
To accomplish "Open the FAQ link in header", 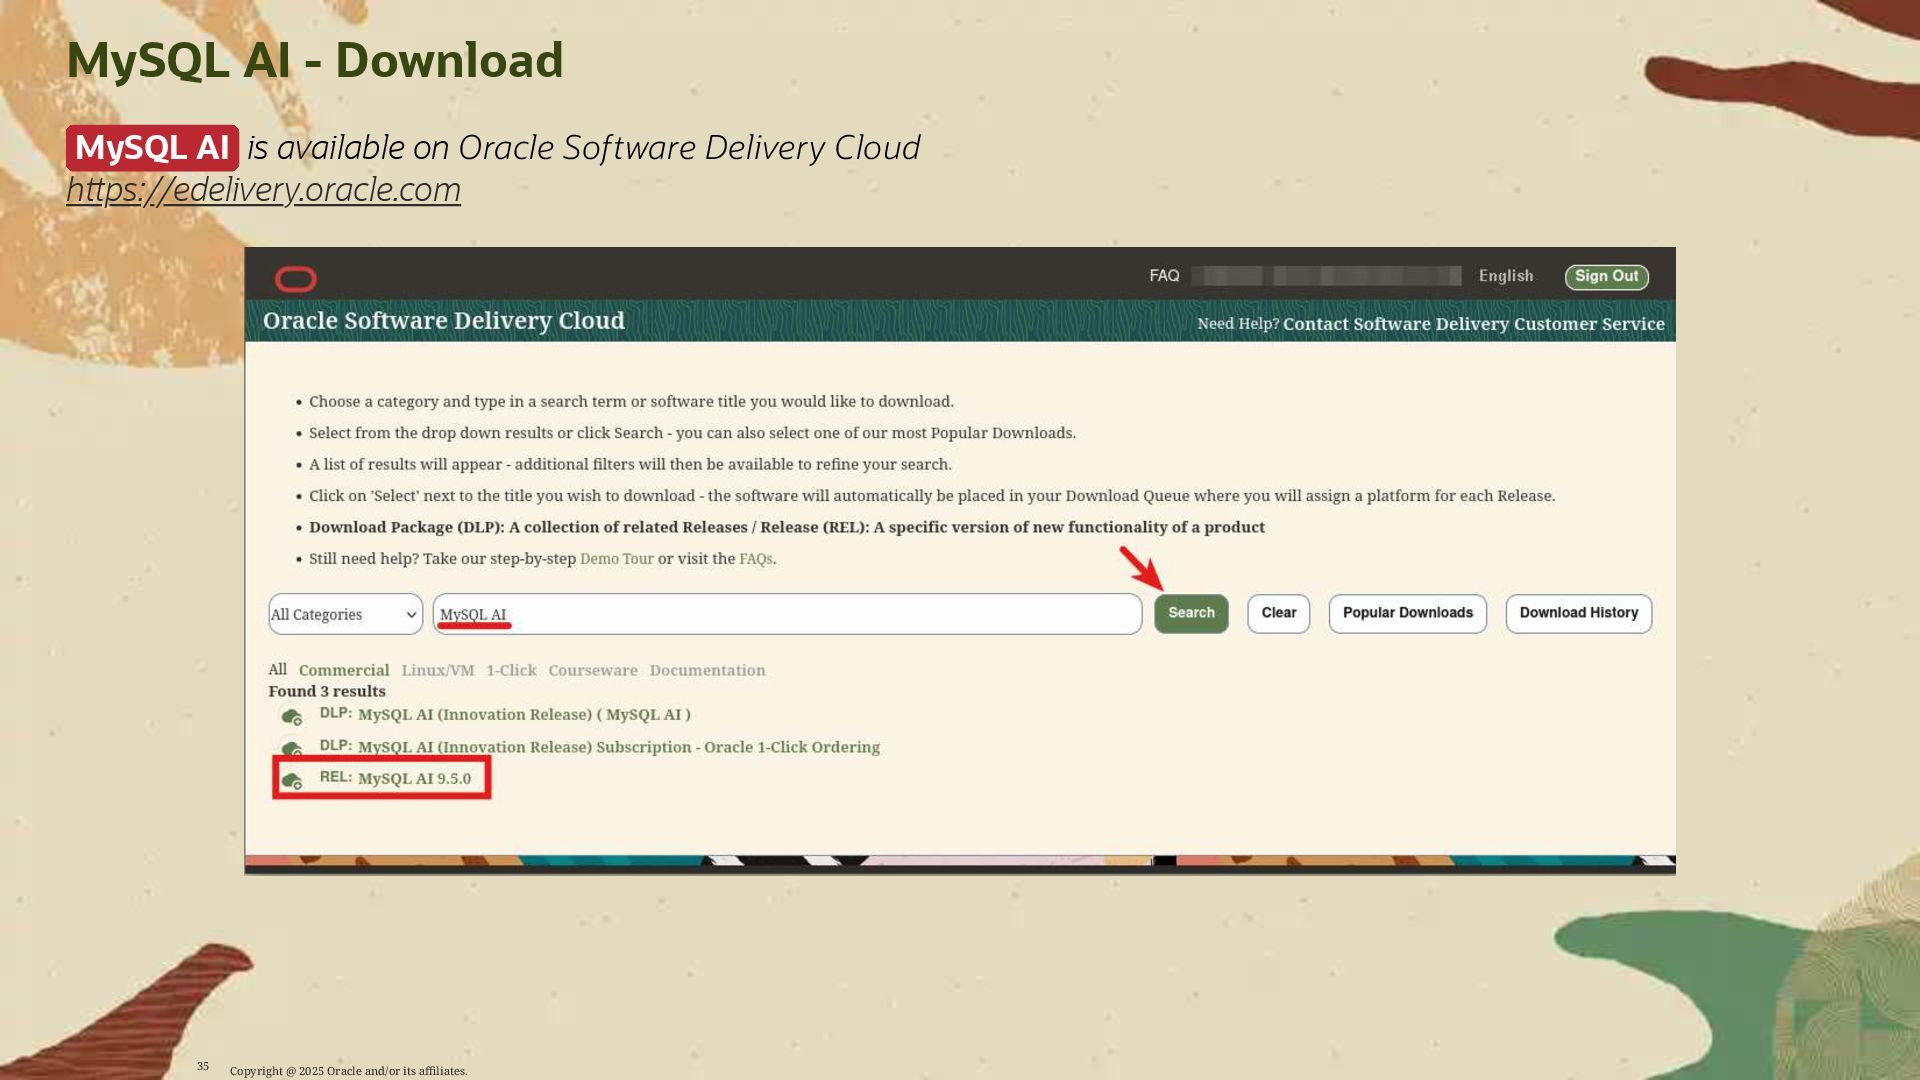I will 1164,276.
